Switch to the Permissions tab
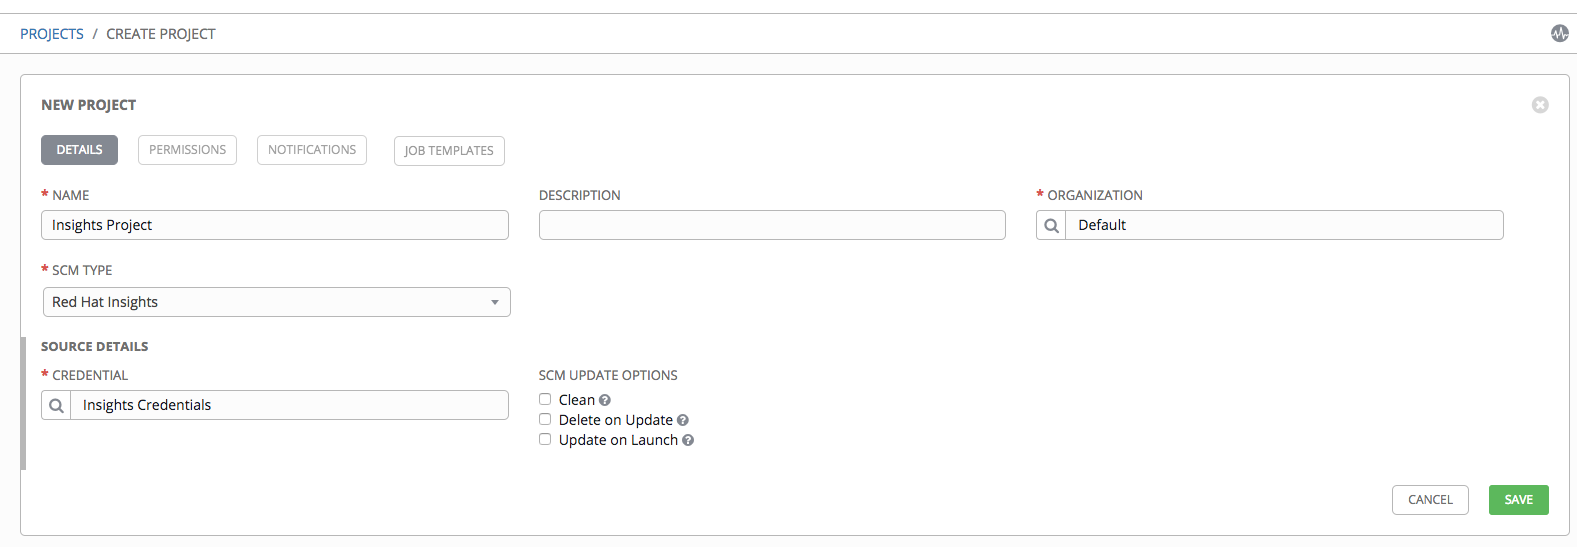1577x547 pixels. (x=187, y=150)
